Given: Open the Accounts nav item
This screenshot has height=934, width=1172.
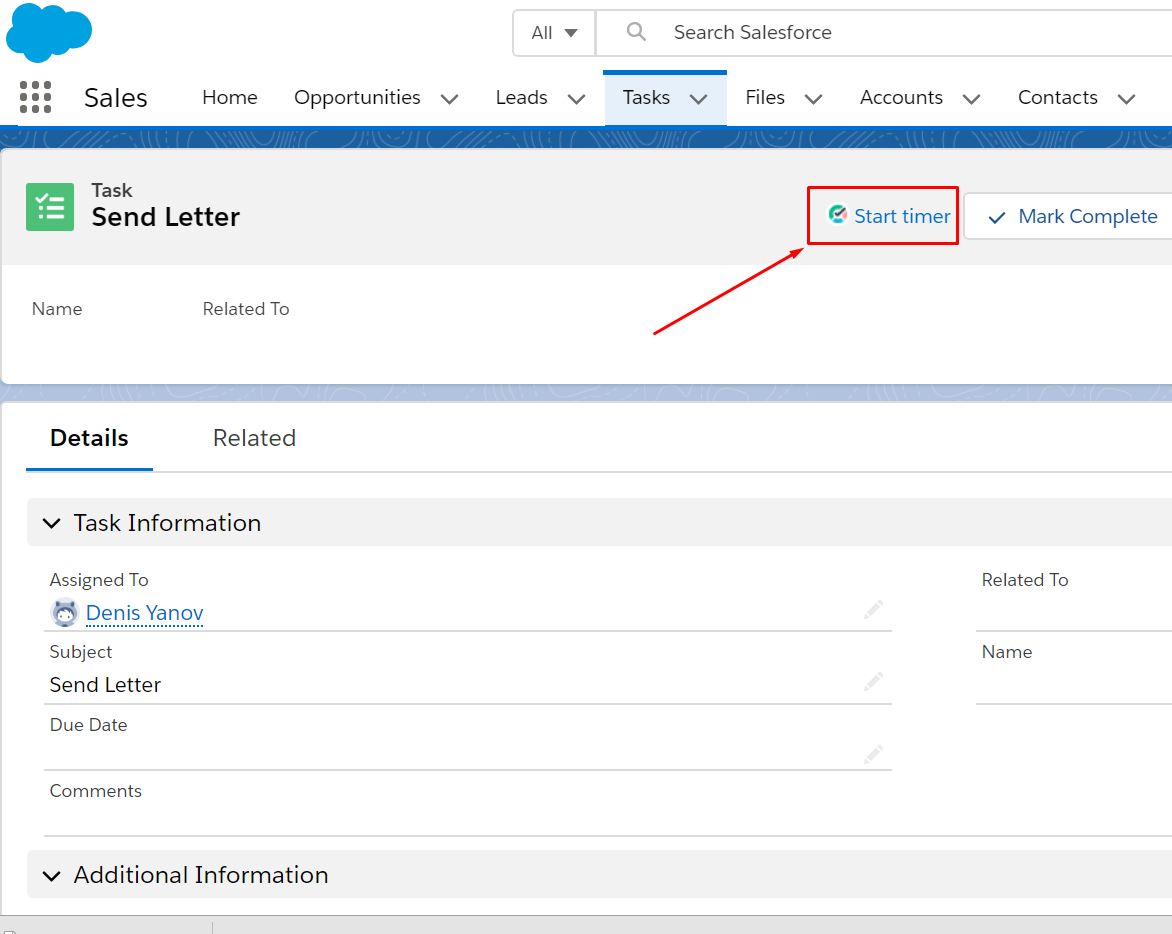Looking at the screenshot, I should coord(901,97).
